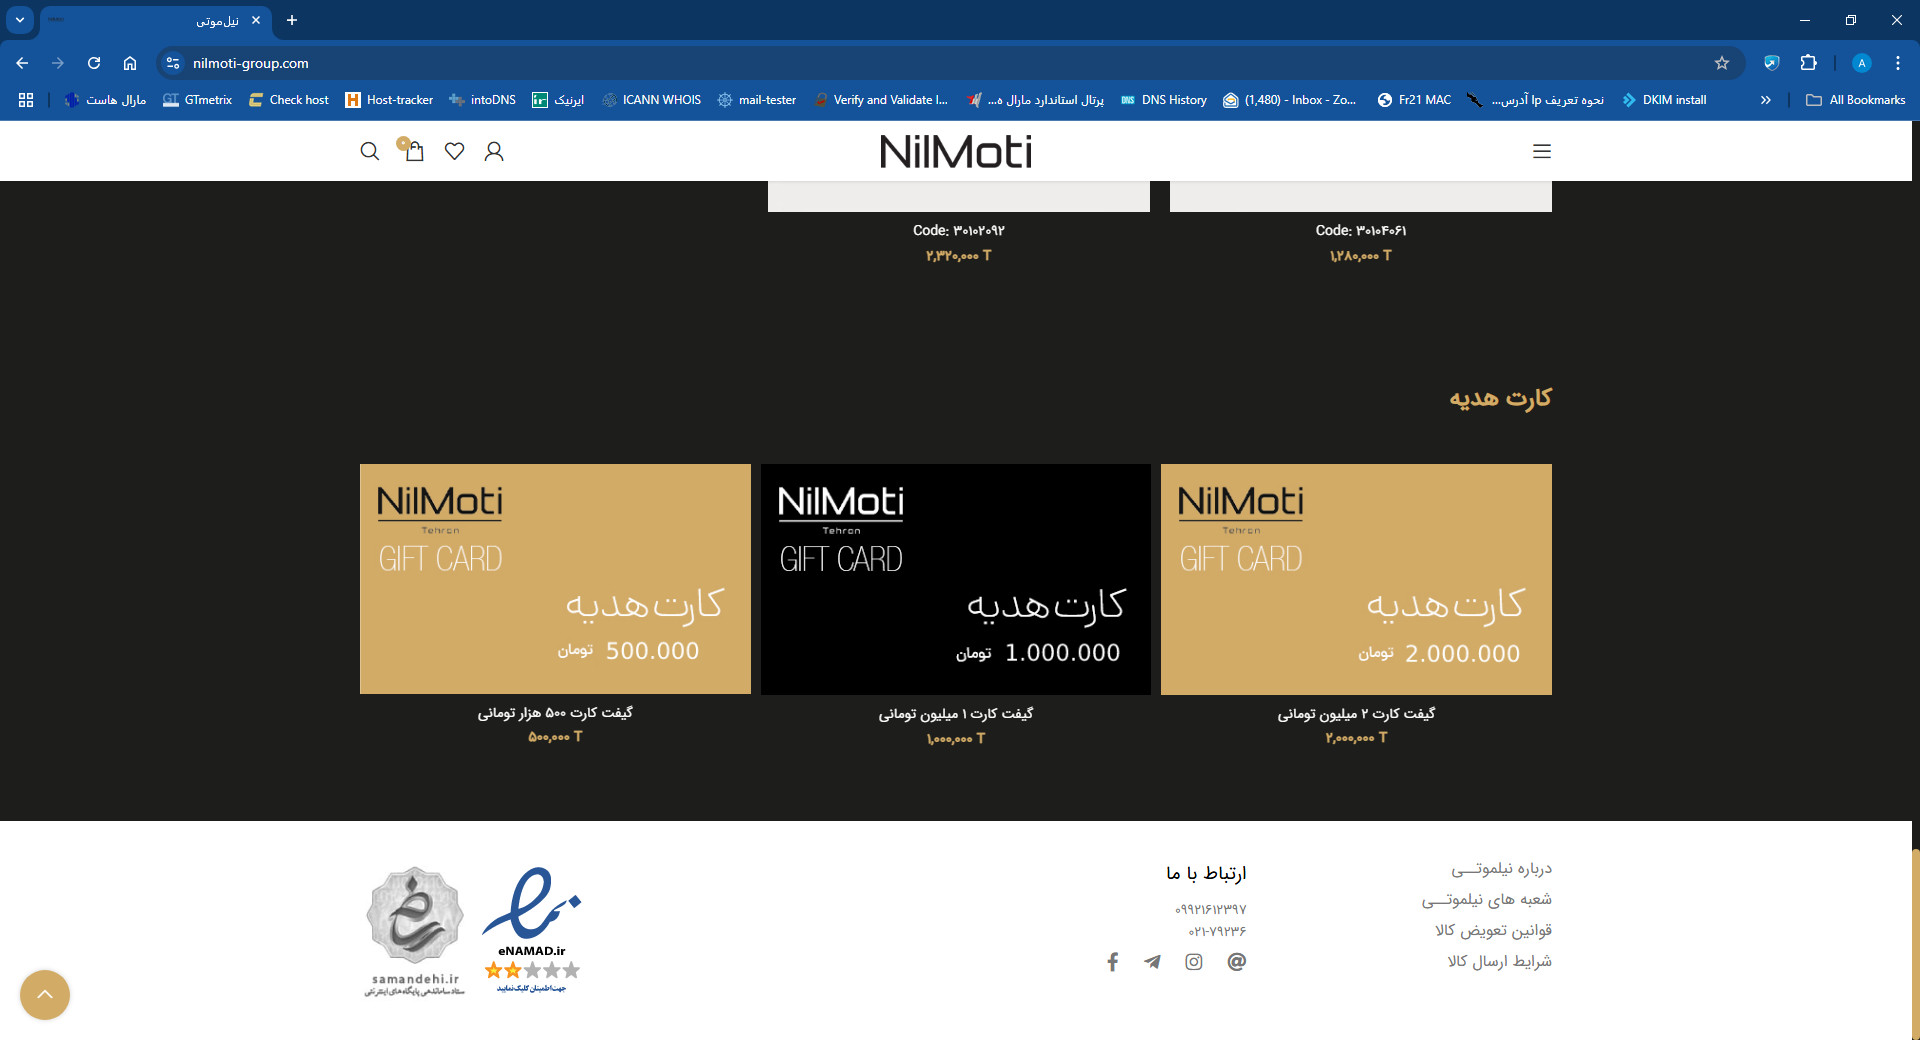Click the search magnifier icon in site header
1920x1040 pixels.
point(369,151)
